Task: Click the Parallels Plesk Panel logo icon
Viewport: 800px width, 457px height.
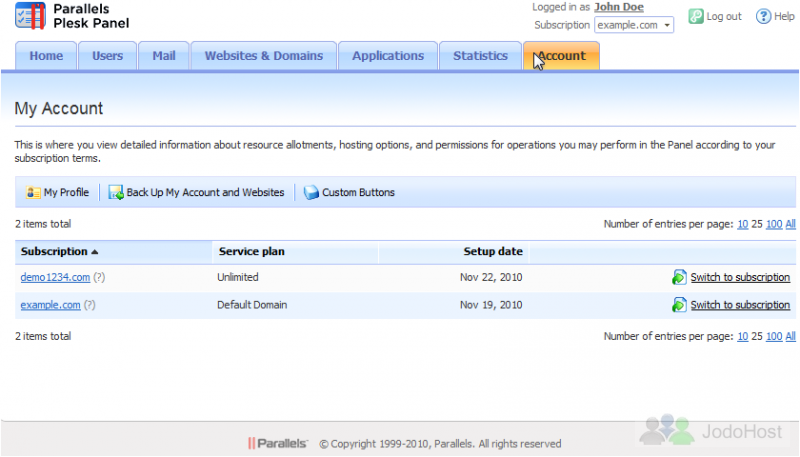Action: (31, 16)
